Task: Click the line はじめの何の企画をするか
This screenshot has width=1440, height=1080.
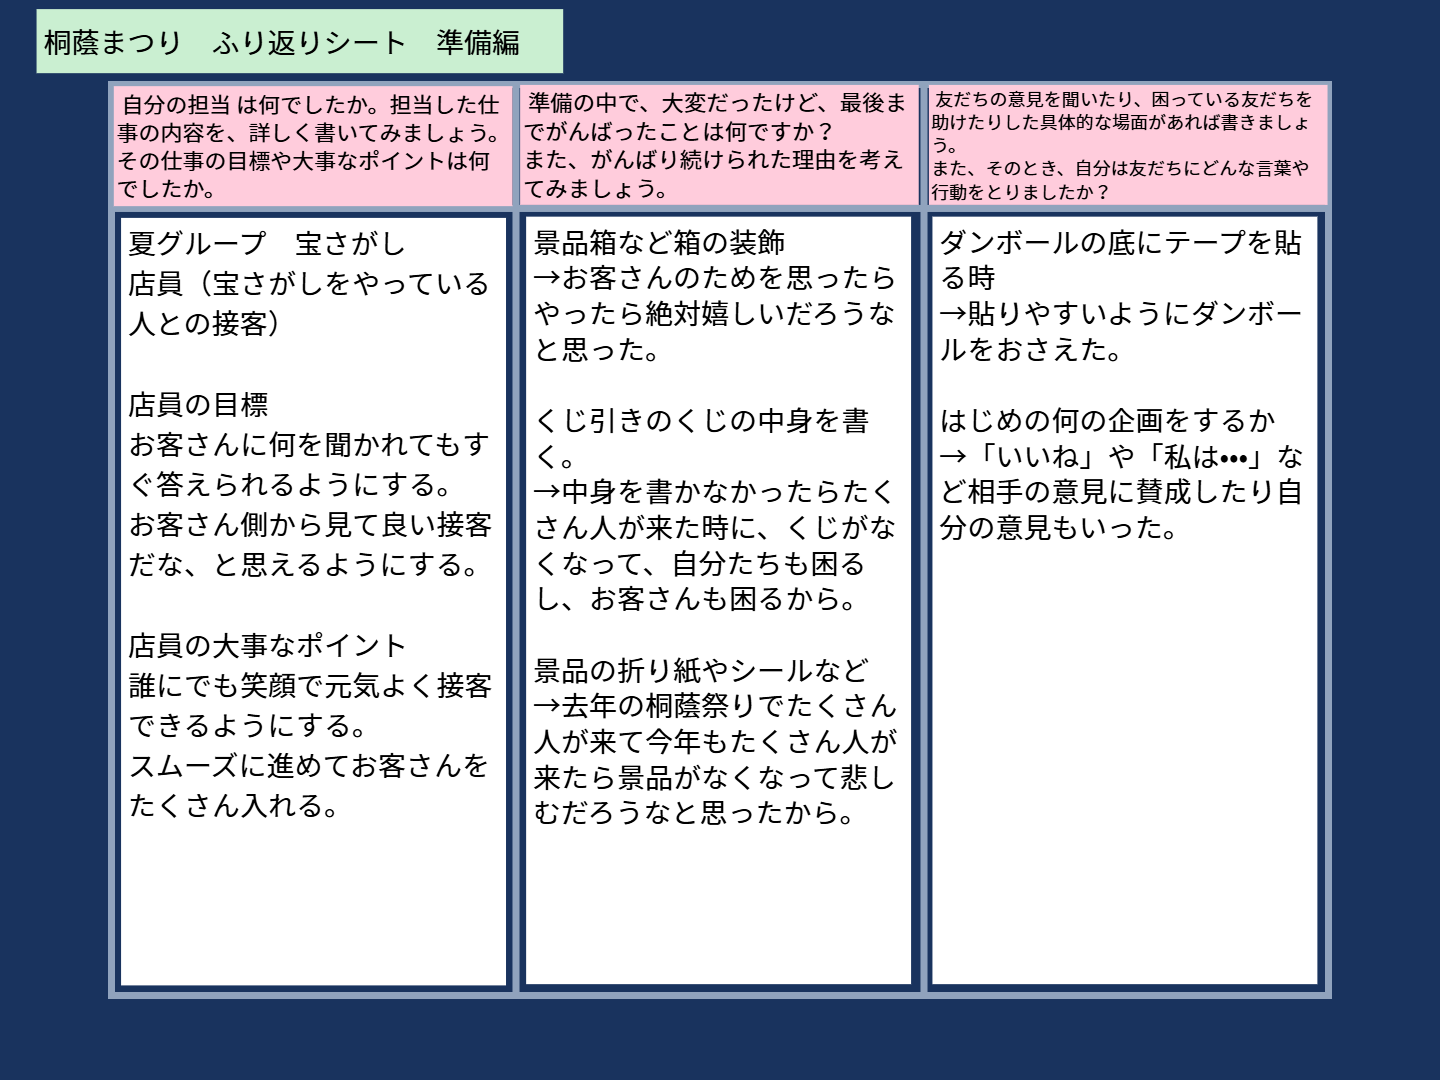Action: [1107, 421]
